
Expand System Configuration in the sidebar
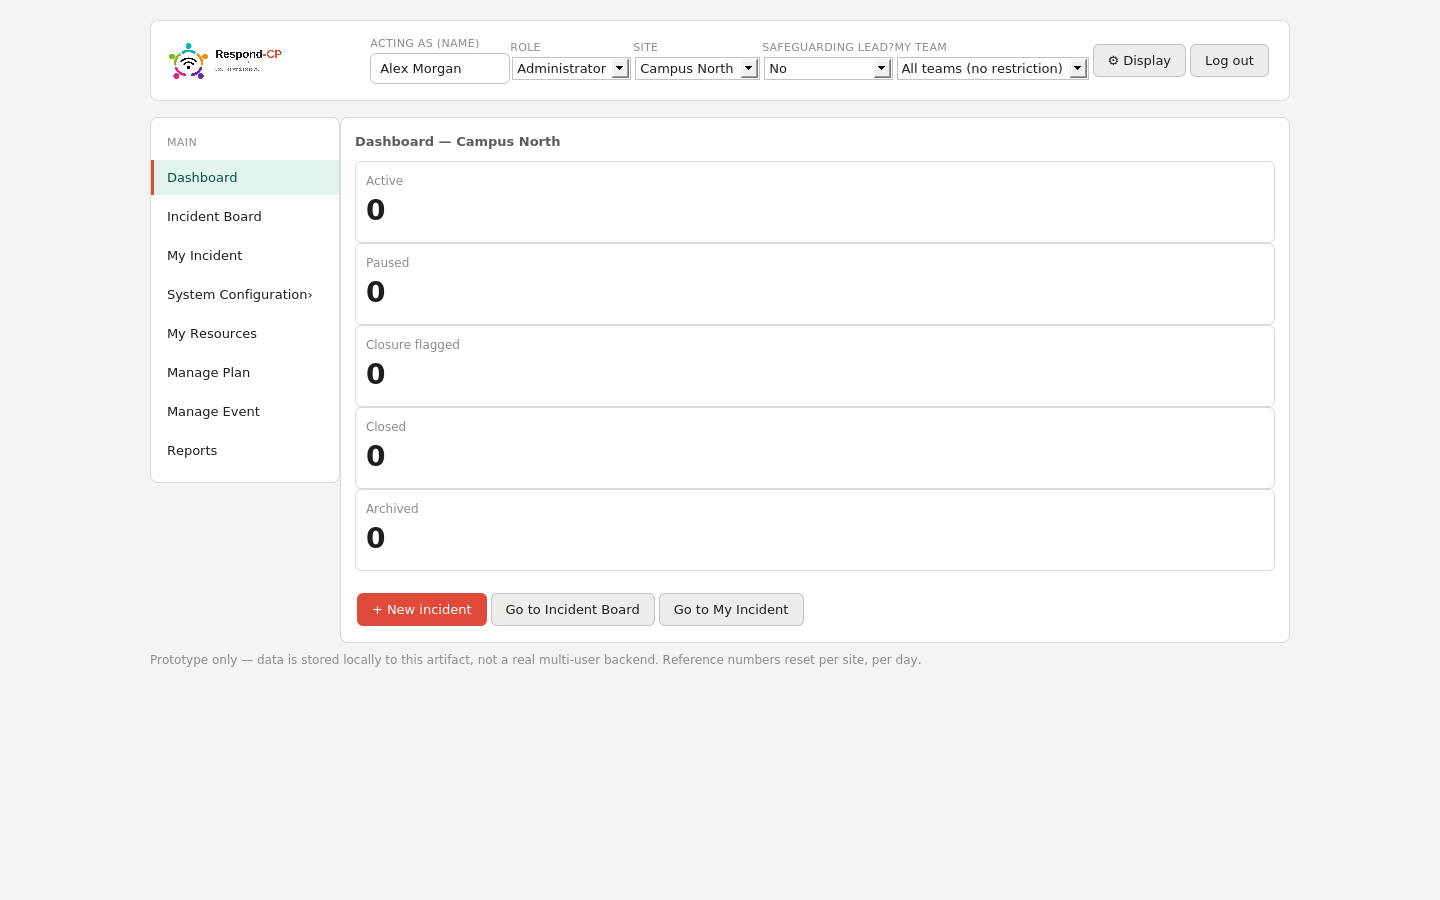tap(245, 294)
